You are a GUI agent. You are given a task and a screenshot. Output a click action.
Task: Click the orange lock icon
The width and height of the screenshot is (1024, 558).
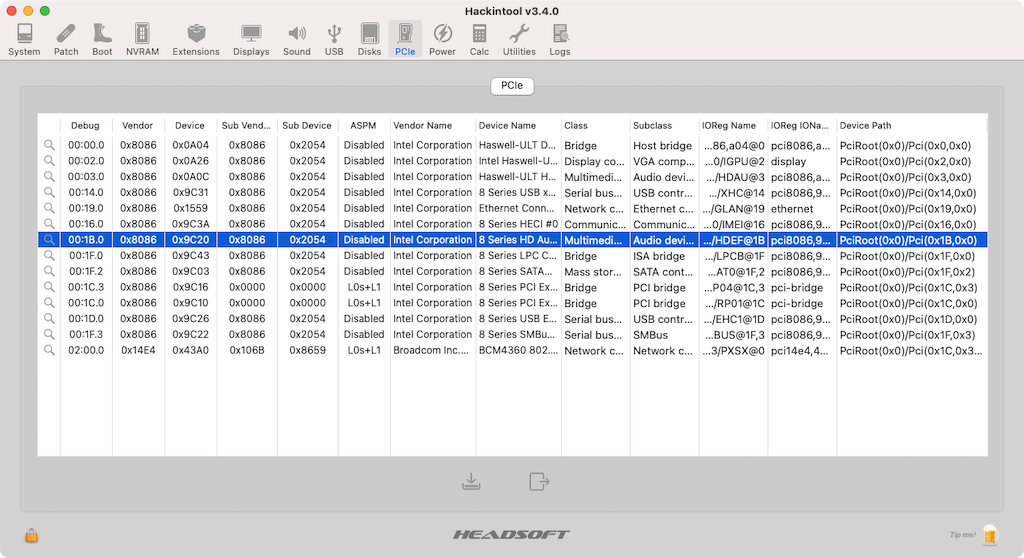click(31, 535)
